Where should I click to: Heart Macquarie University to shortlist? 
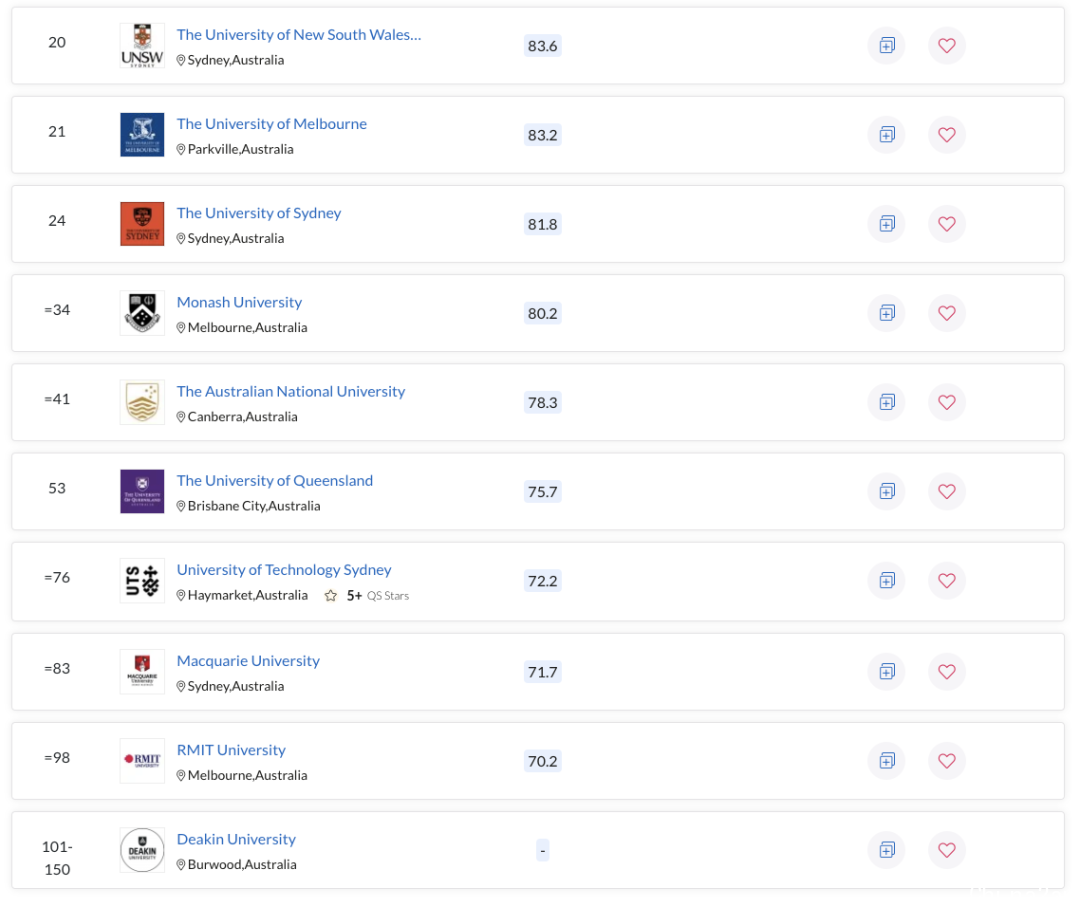tap(946, 671)
